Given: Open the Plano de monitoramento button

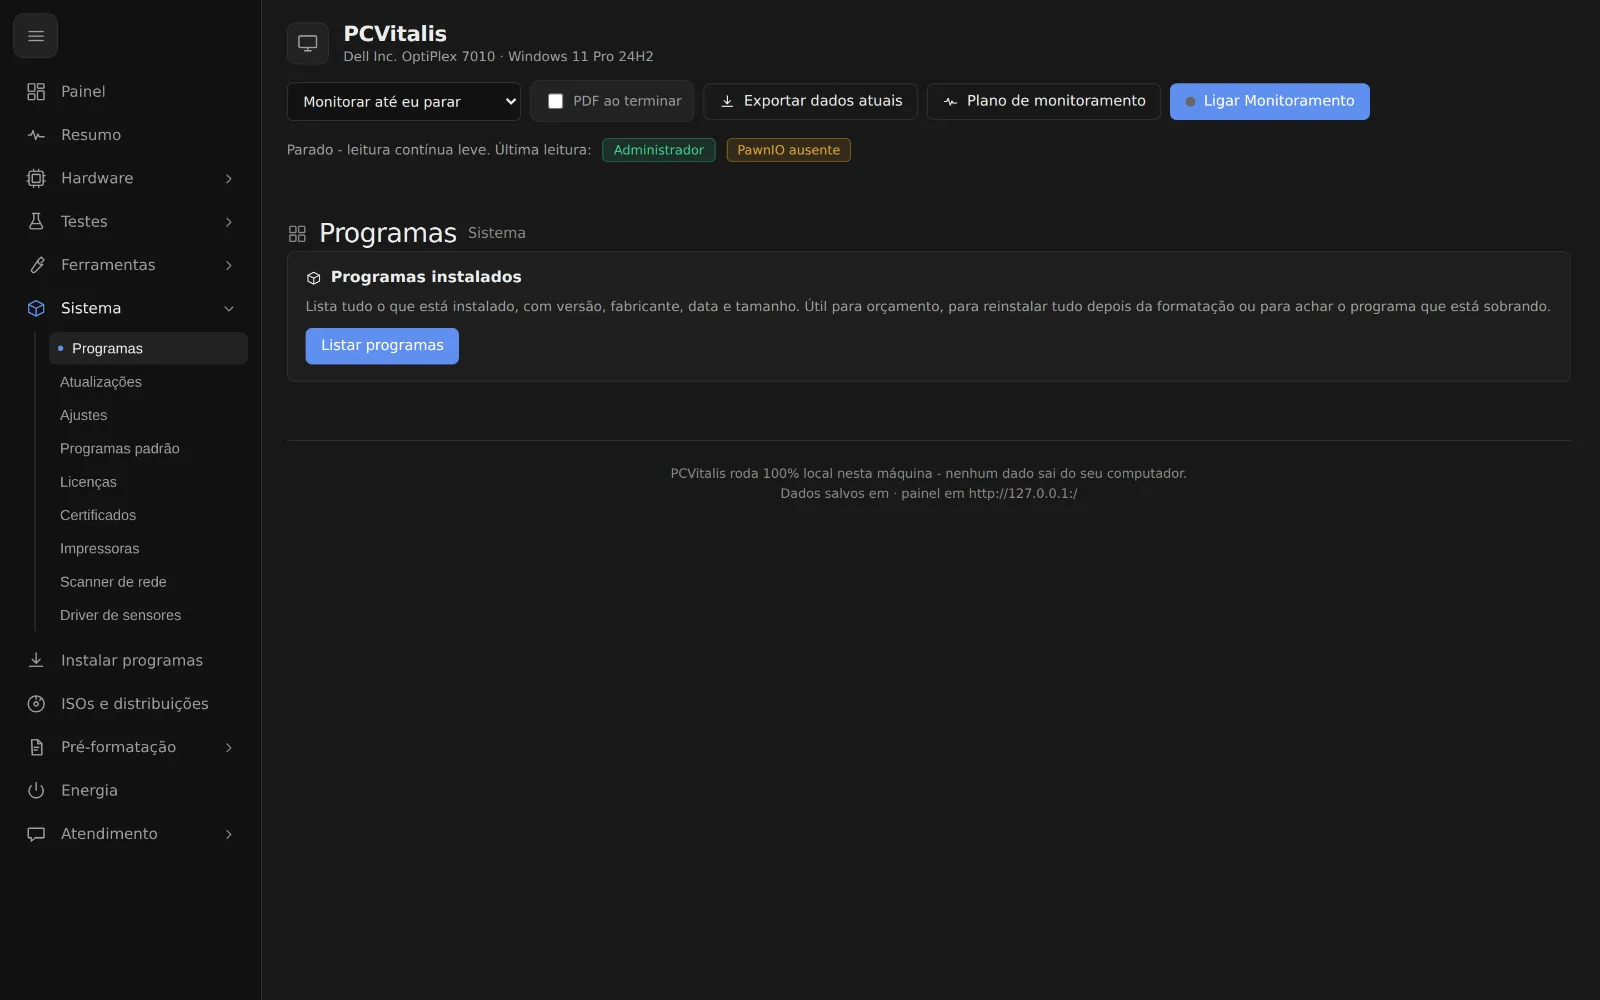Looking at the screenshot, I should (x=1044, y=101).
